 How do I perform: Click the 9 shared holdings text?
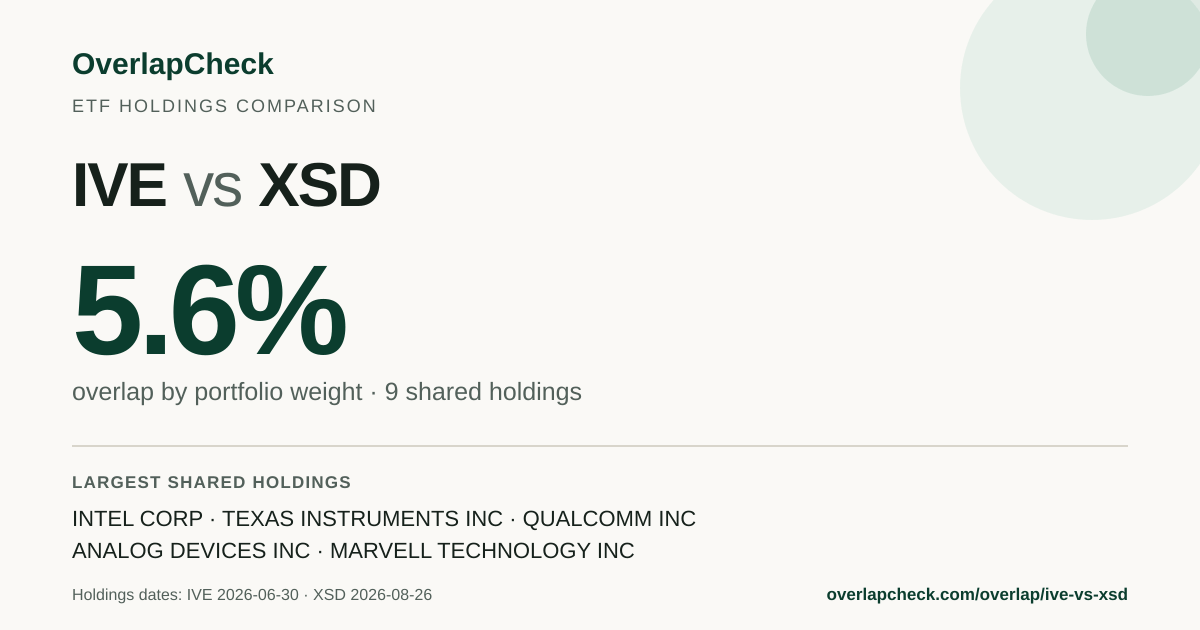(483, 392)
